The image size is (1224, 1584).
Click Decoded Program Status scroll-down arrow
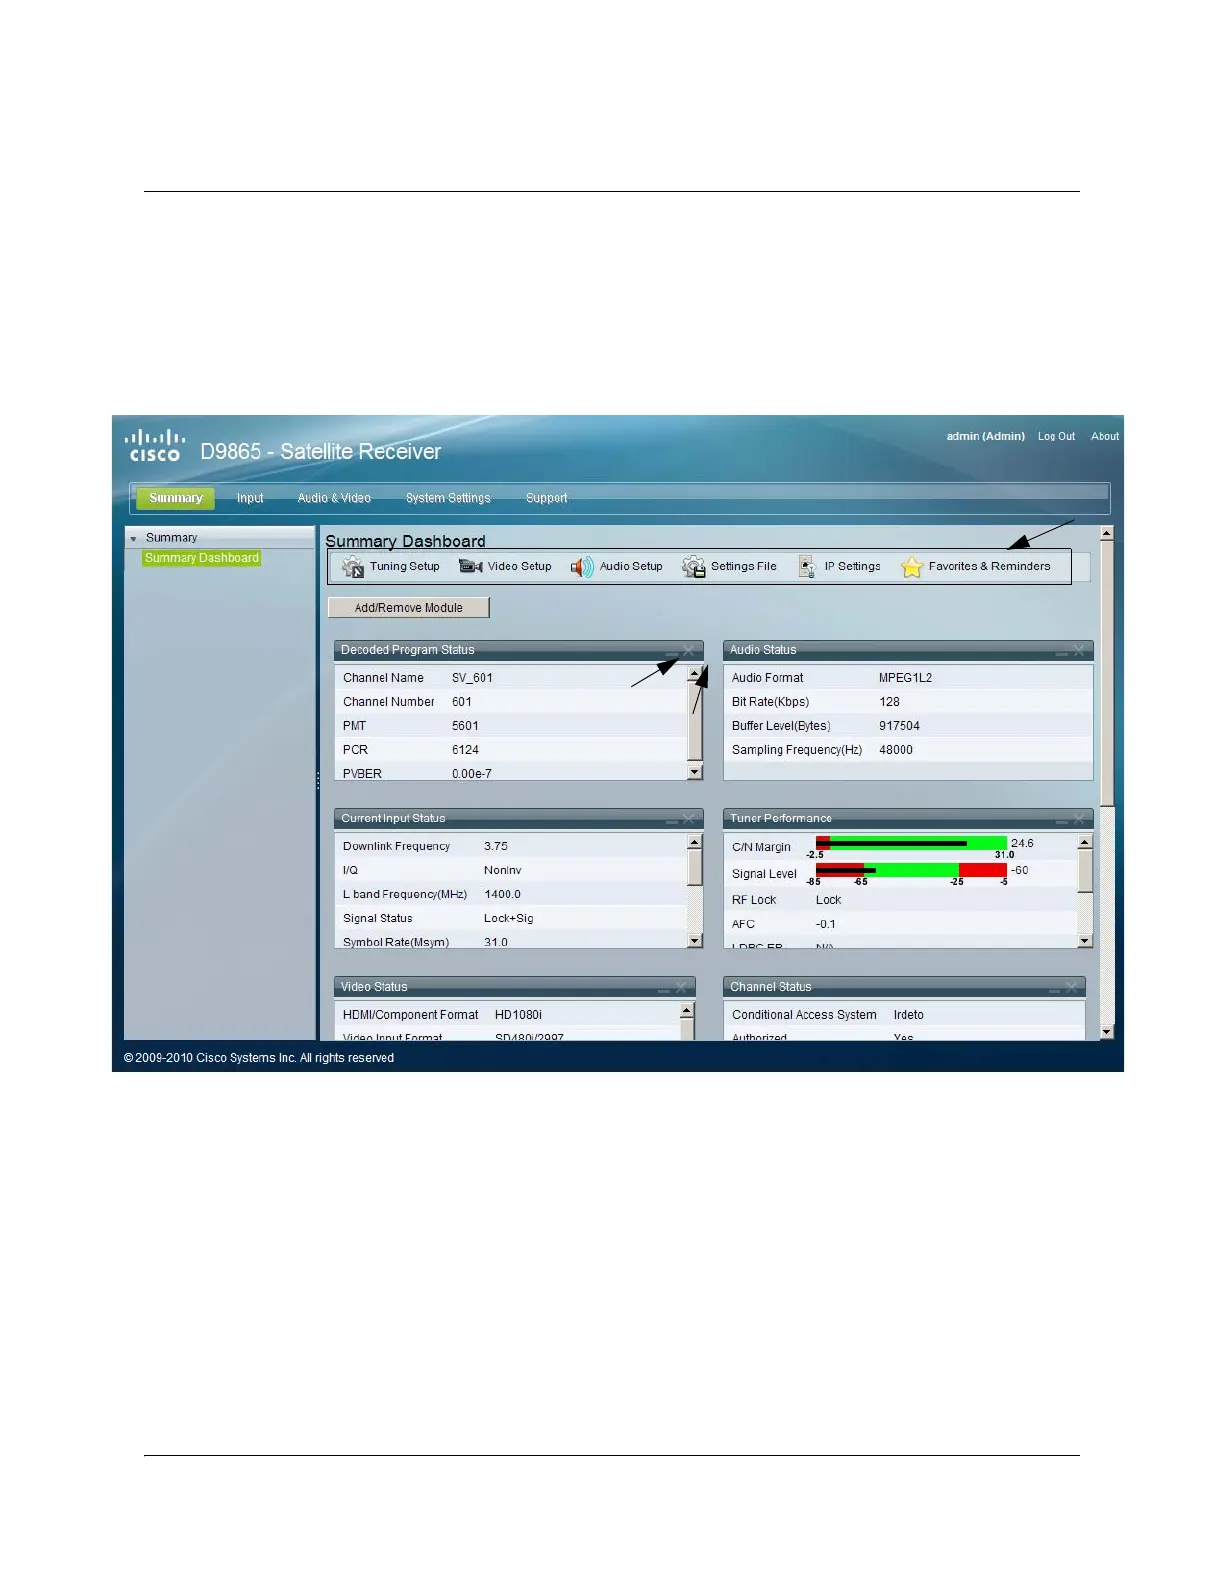(695, 772)
